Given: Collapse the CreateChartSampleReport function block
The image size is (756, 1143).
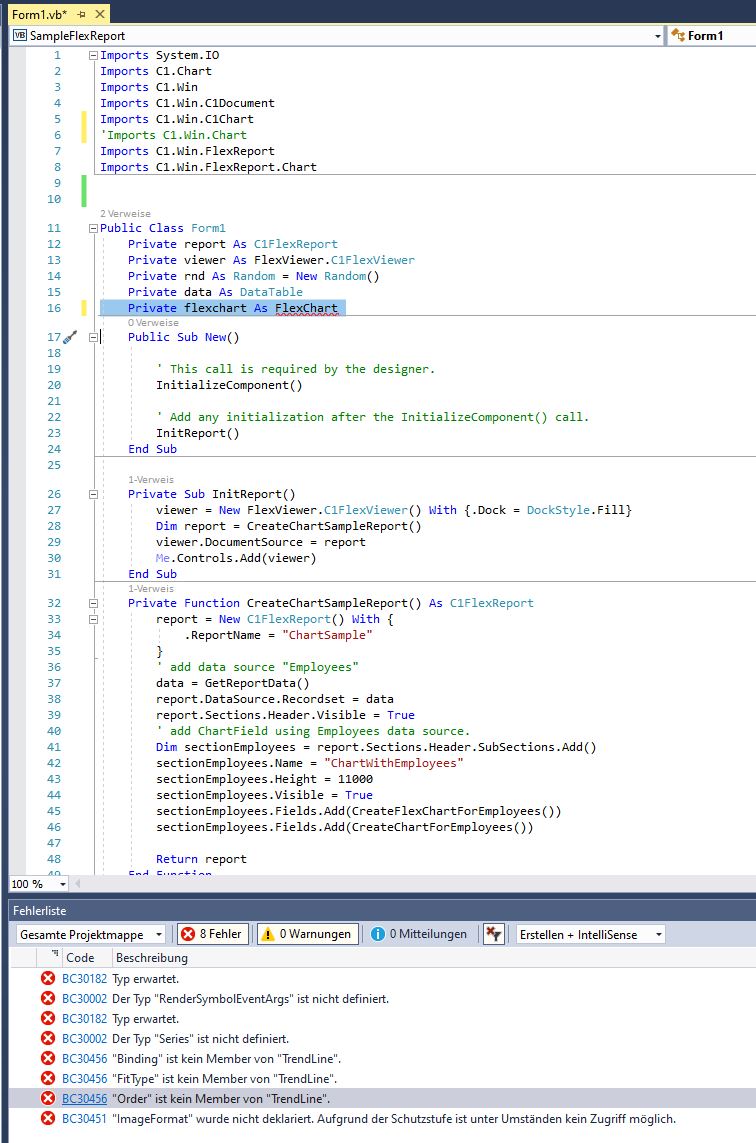Looking at the screenshot, I should tap(93, 603).
